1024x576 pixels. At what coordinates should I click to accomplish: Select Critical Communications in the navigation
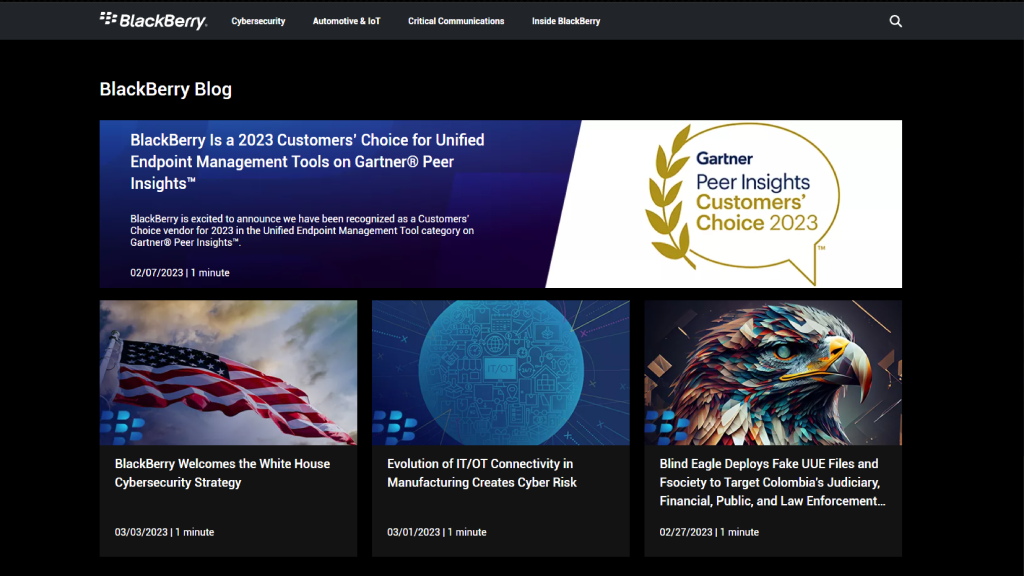coord(456,21)
